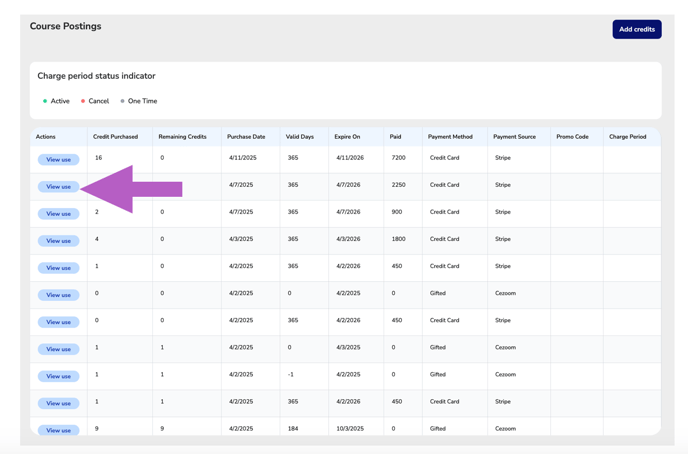The height and width of the screenshot is (454, 688).
Task: Click the Add credits button
Action: pos(637,29)
